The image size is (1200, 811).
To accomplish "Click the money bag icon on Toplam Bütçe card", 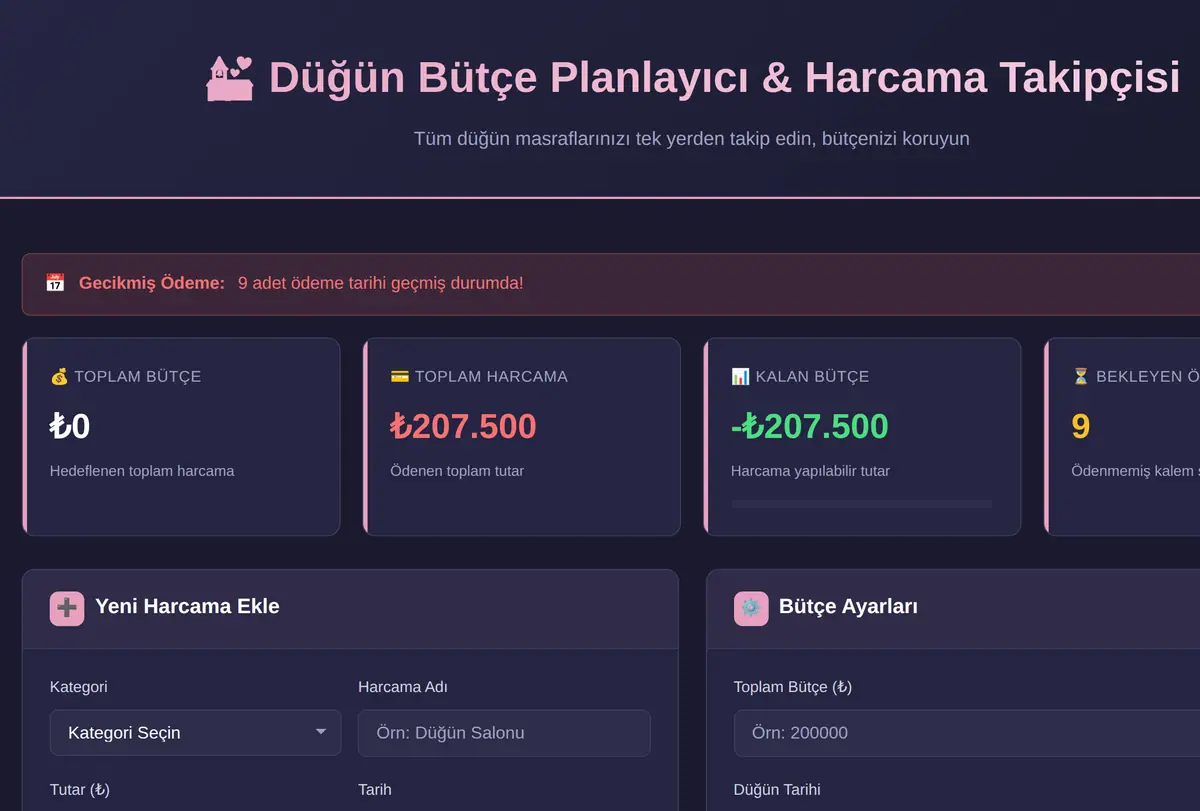I will 59,377.
